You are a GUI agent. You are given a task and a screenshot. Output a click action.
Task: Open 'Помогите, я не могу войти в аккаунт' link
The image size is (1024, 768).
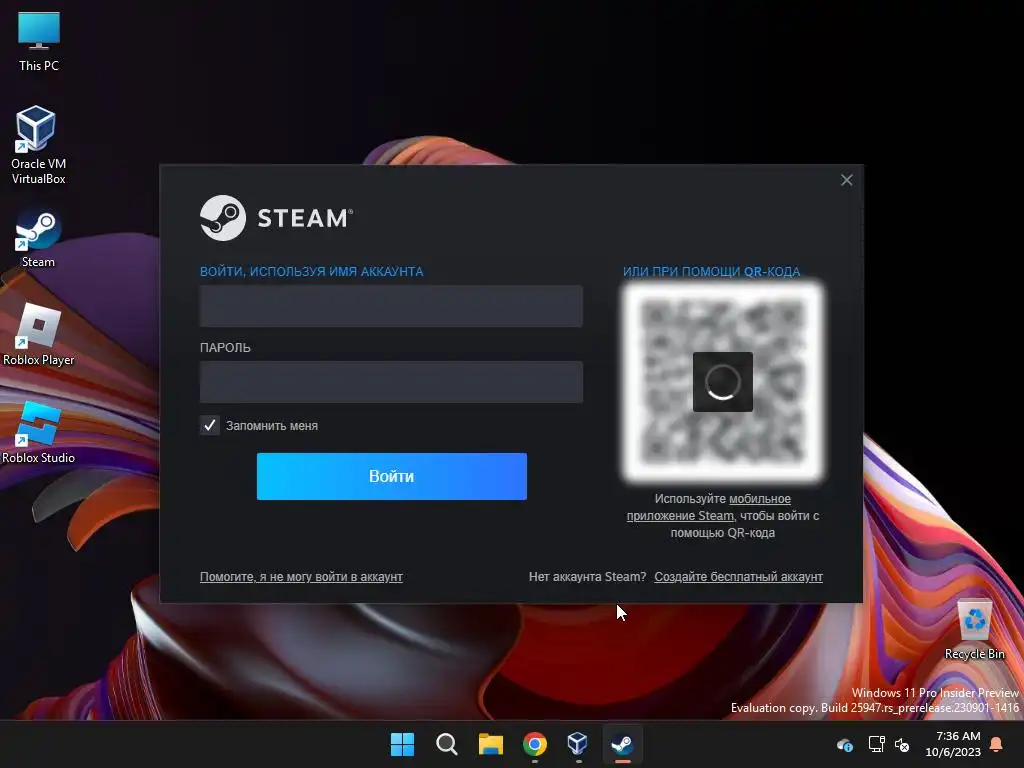(301, 577)
